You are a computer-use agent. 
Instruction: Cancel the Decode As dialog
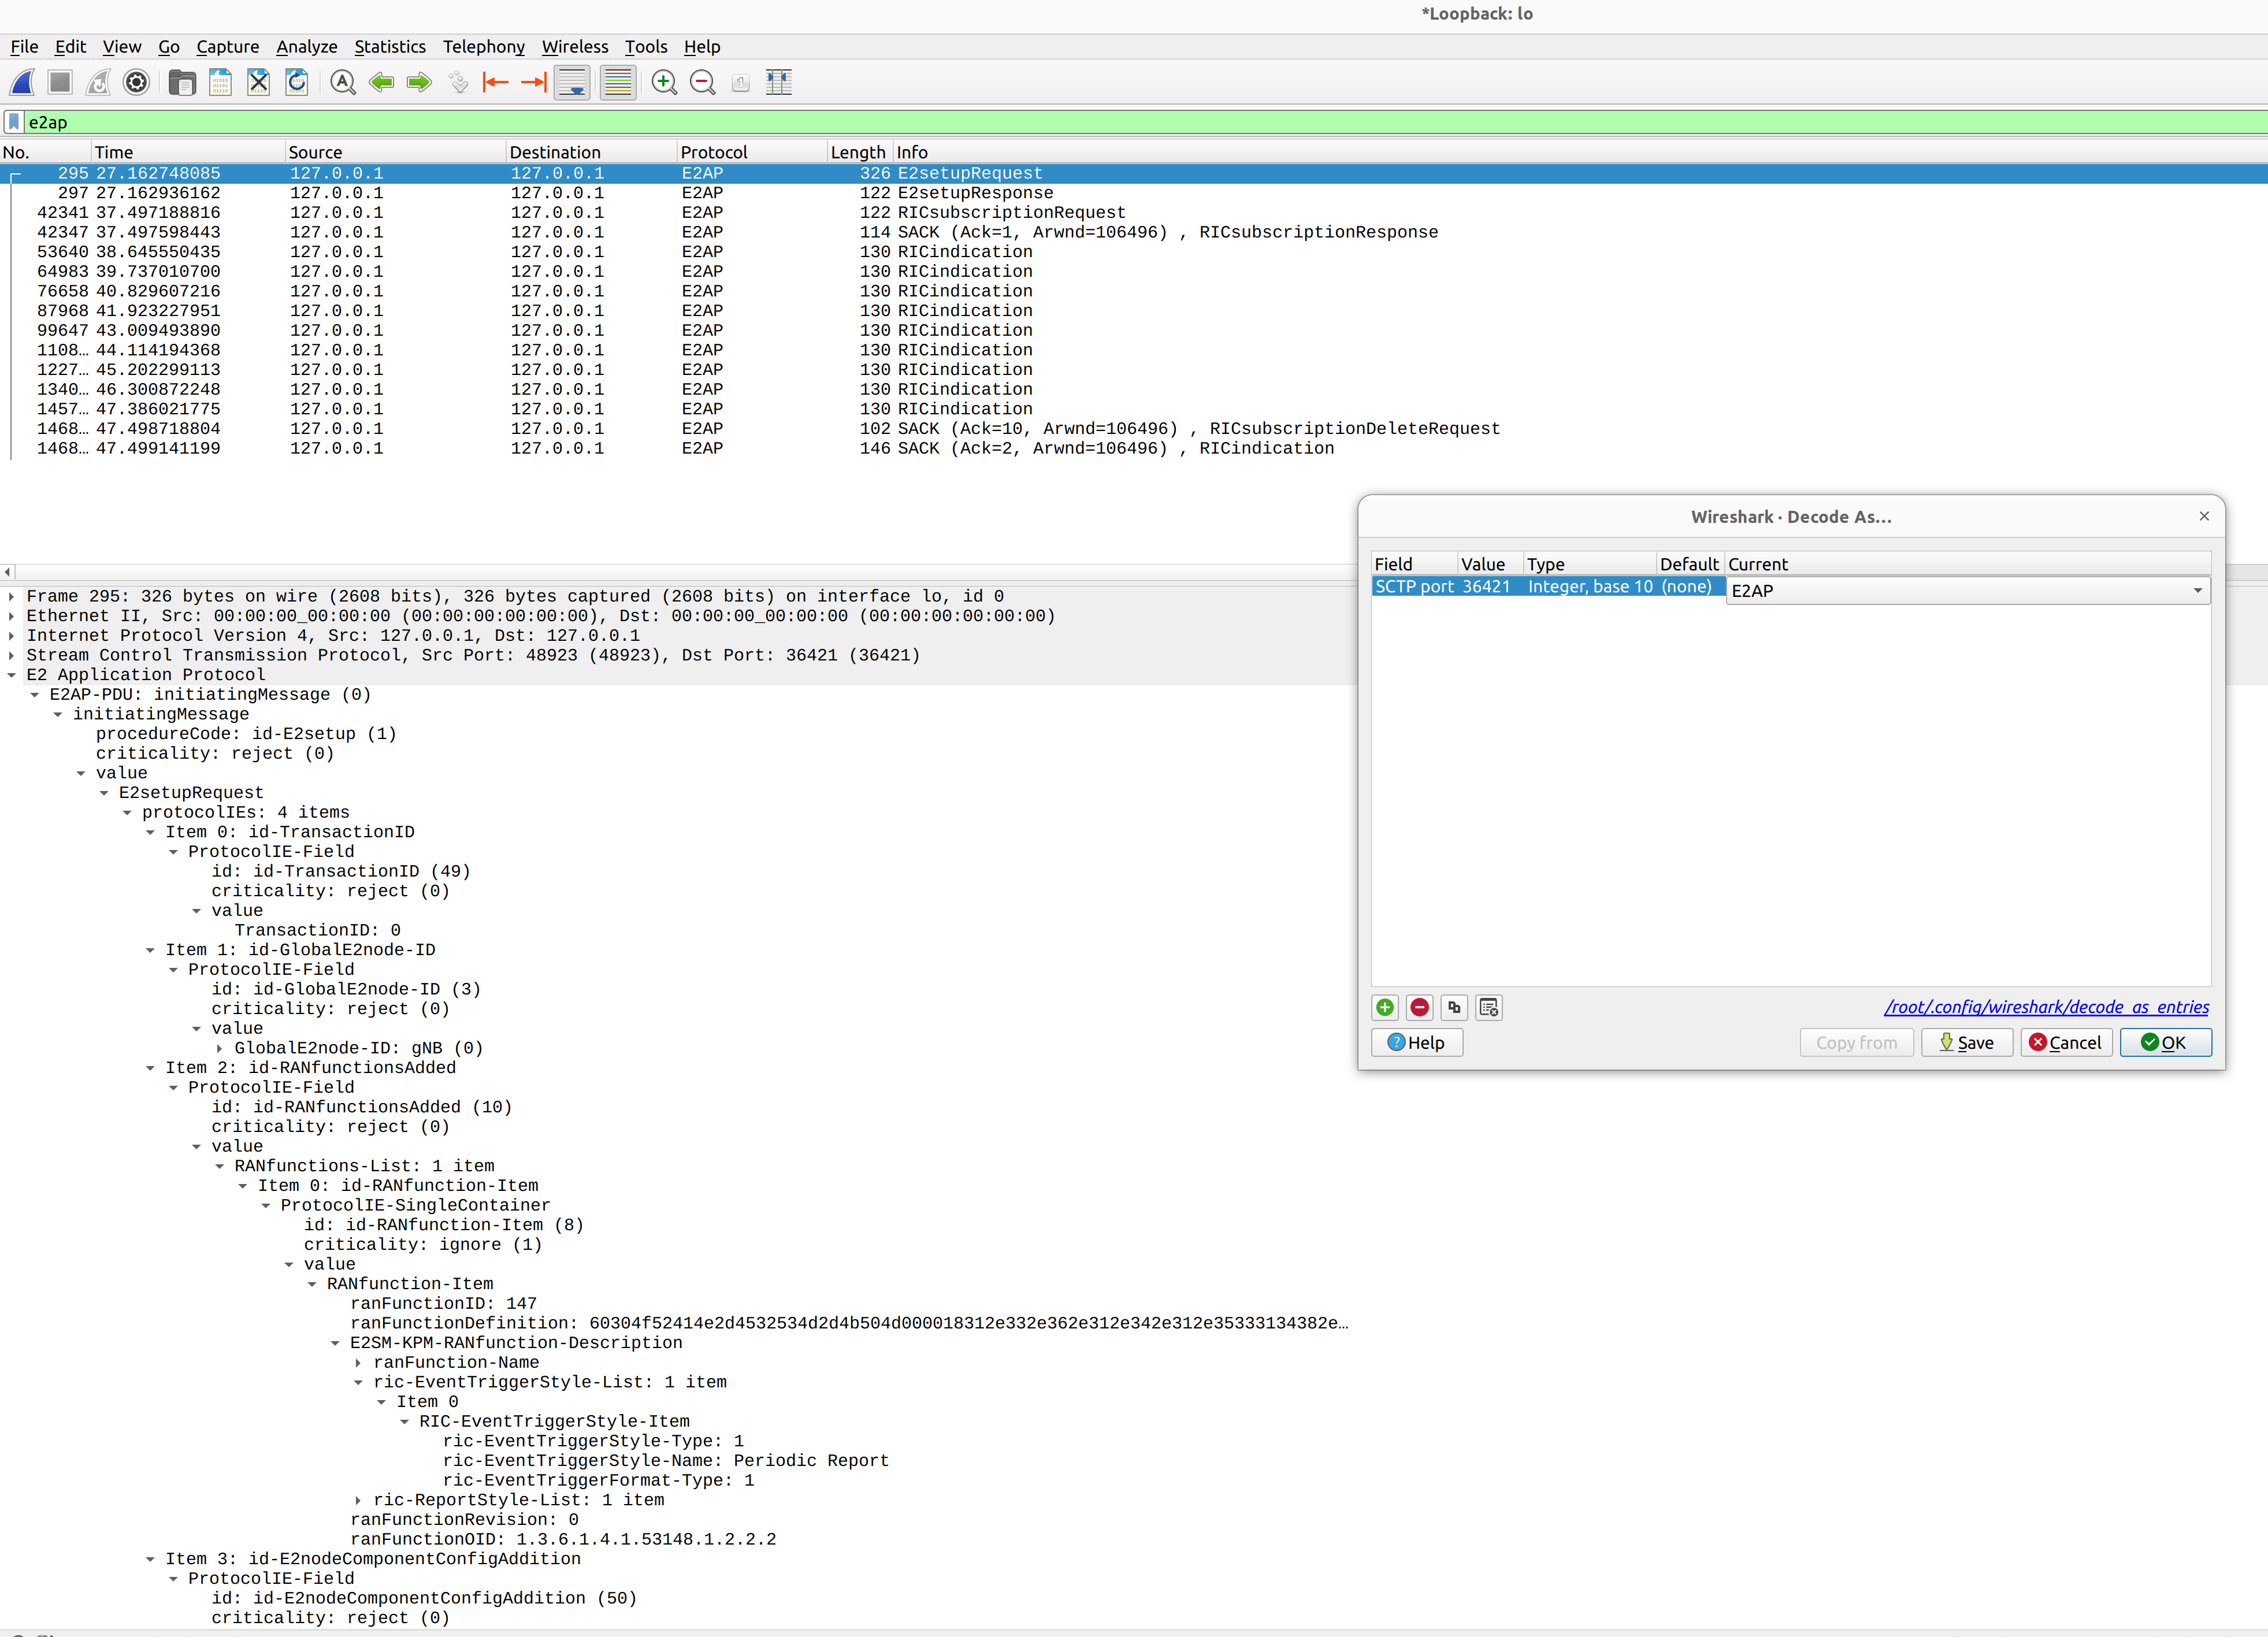click(x=2066, y=1043)
